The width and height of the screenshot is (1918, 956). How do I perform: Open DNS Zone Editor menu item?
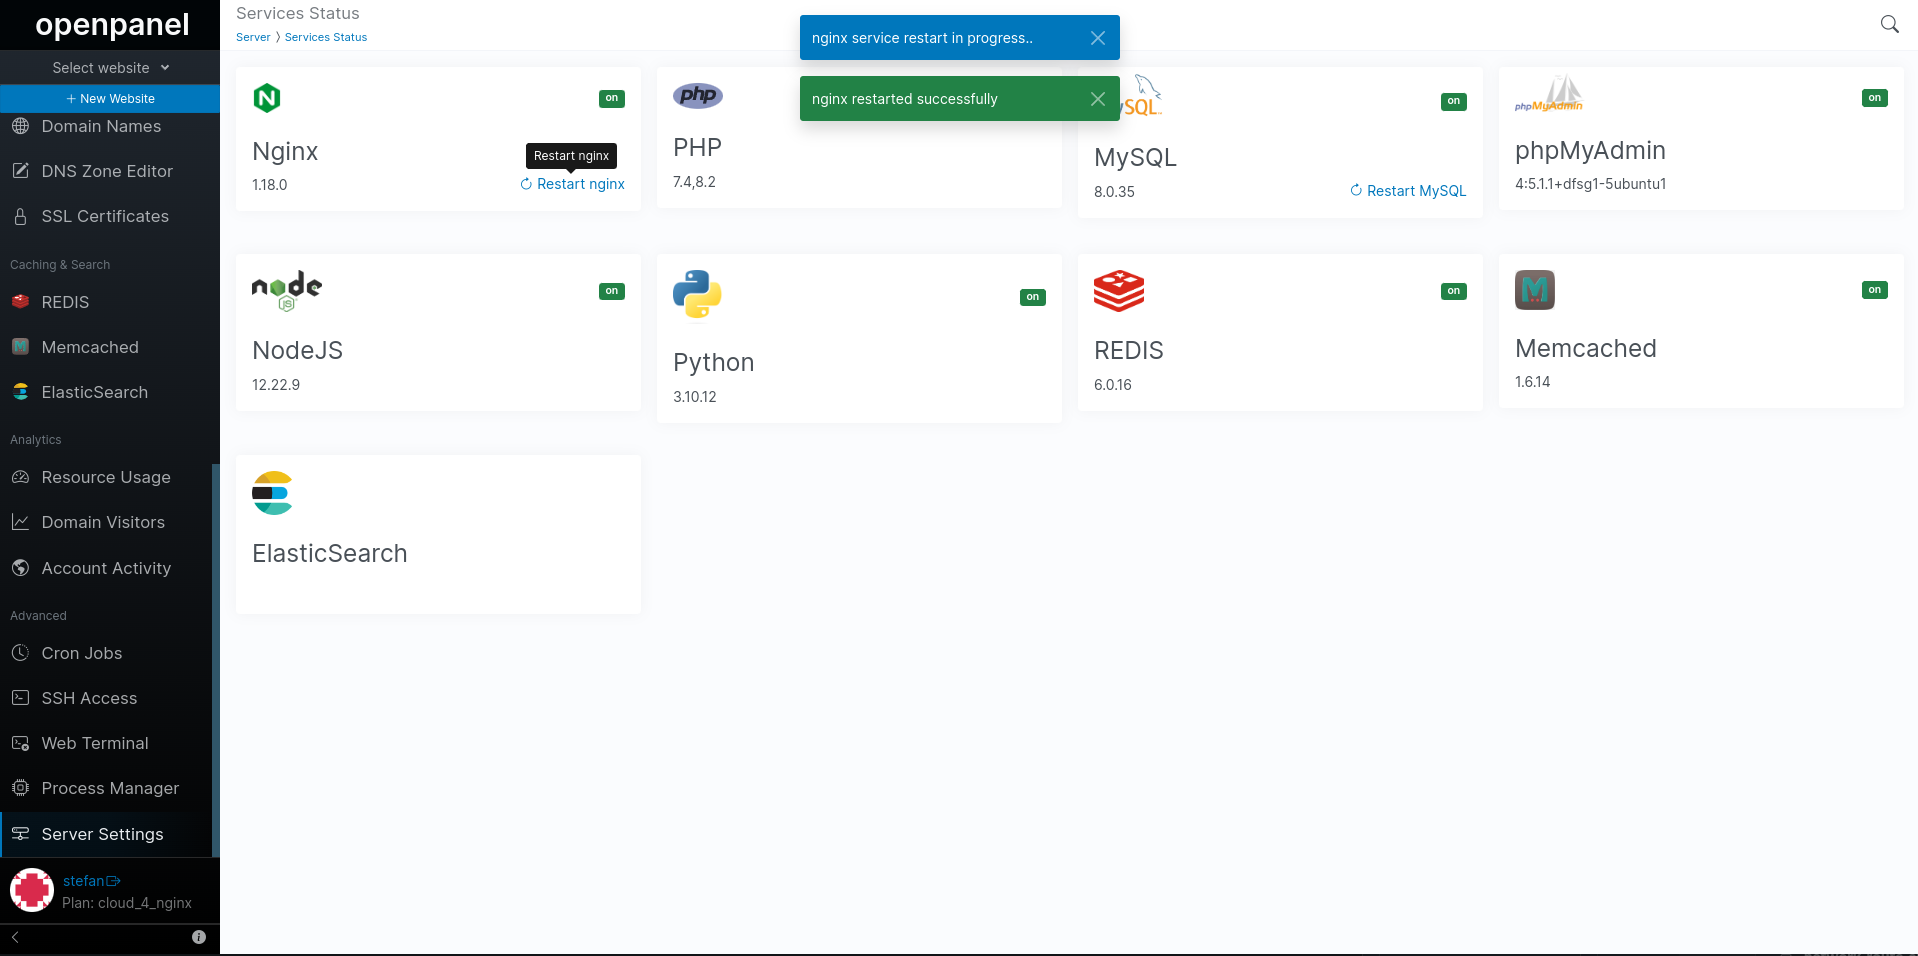(x=107, y=171)
